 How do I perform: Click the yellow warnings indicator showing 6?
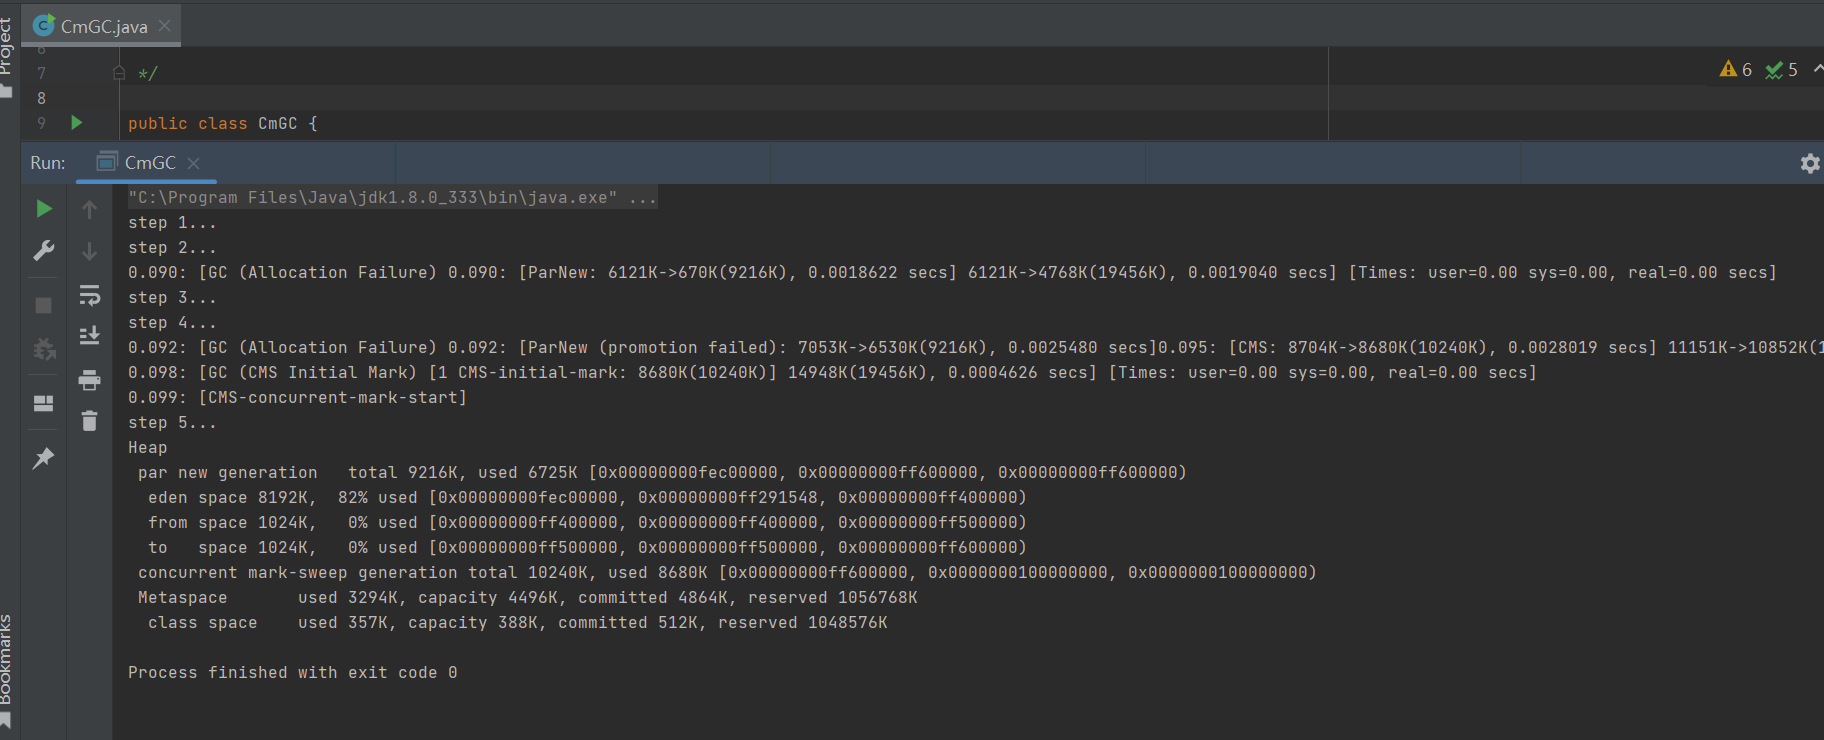pos(1736,69)
